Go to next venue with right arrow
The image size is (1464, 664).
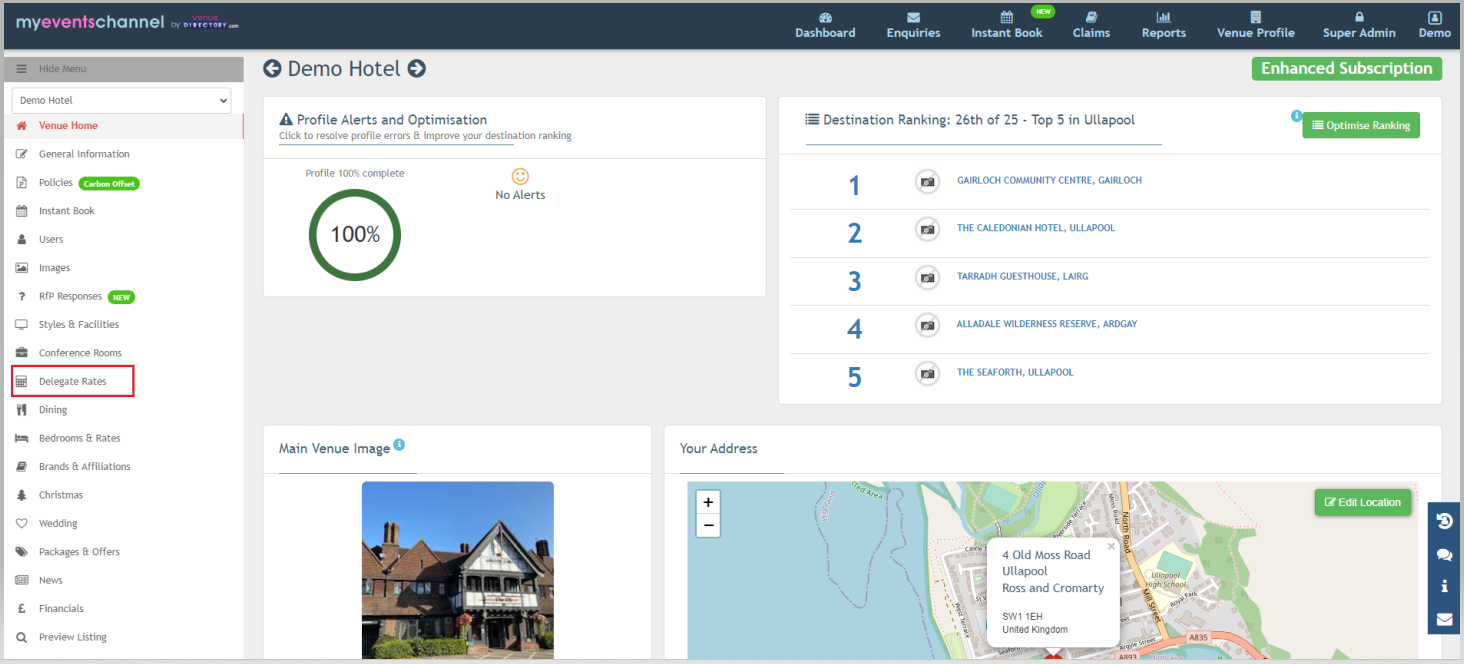pos(417,68)
